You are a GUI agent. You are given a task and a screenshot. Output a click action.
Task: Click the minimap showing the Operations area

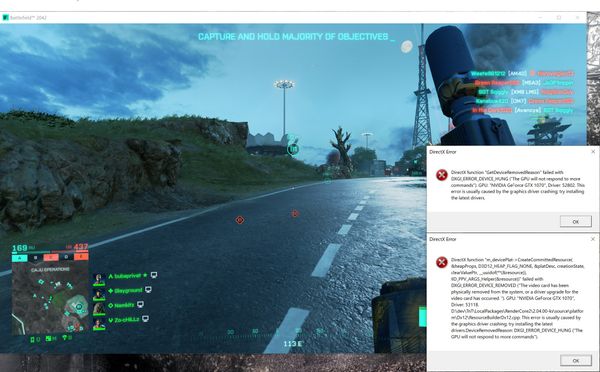(50, 299)
